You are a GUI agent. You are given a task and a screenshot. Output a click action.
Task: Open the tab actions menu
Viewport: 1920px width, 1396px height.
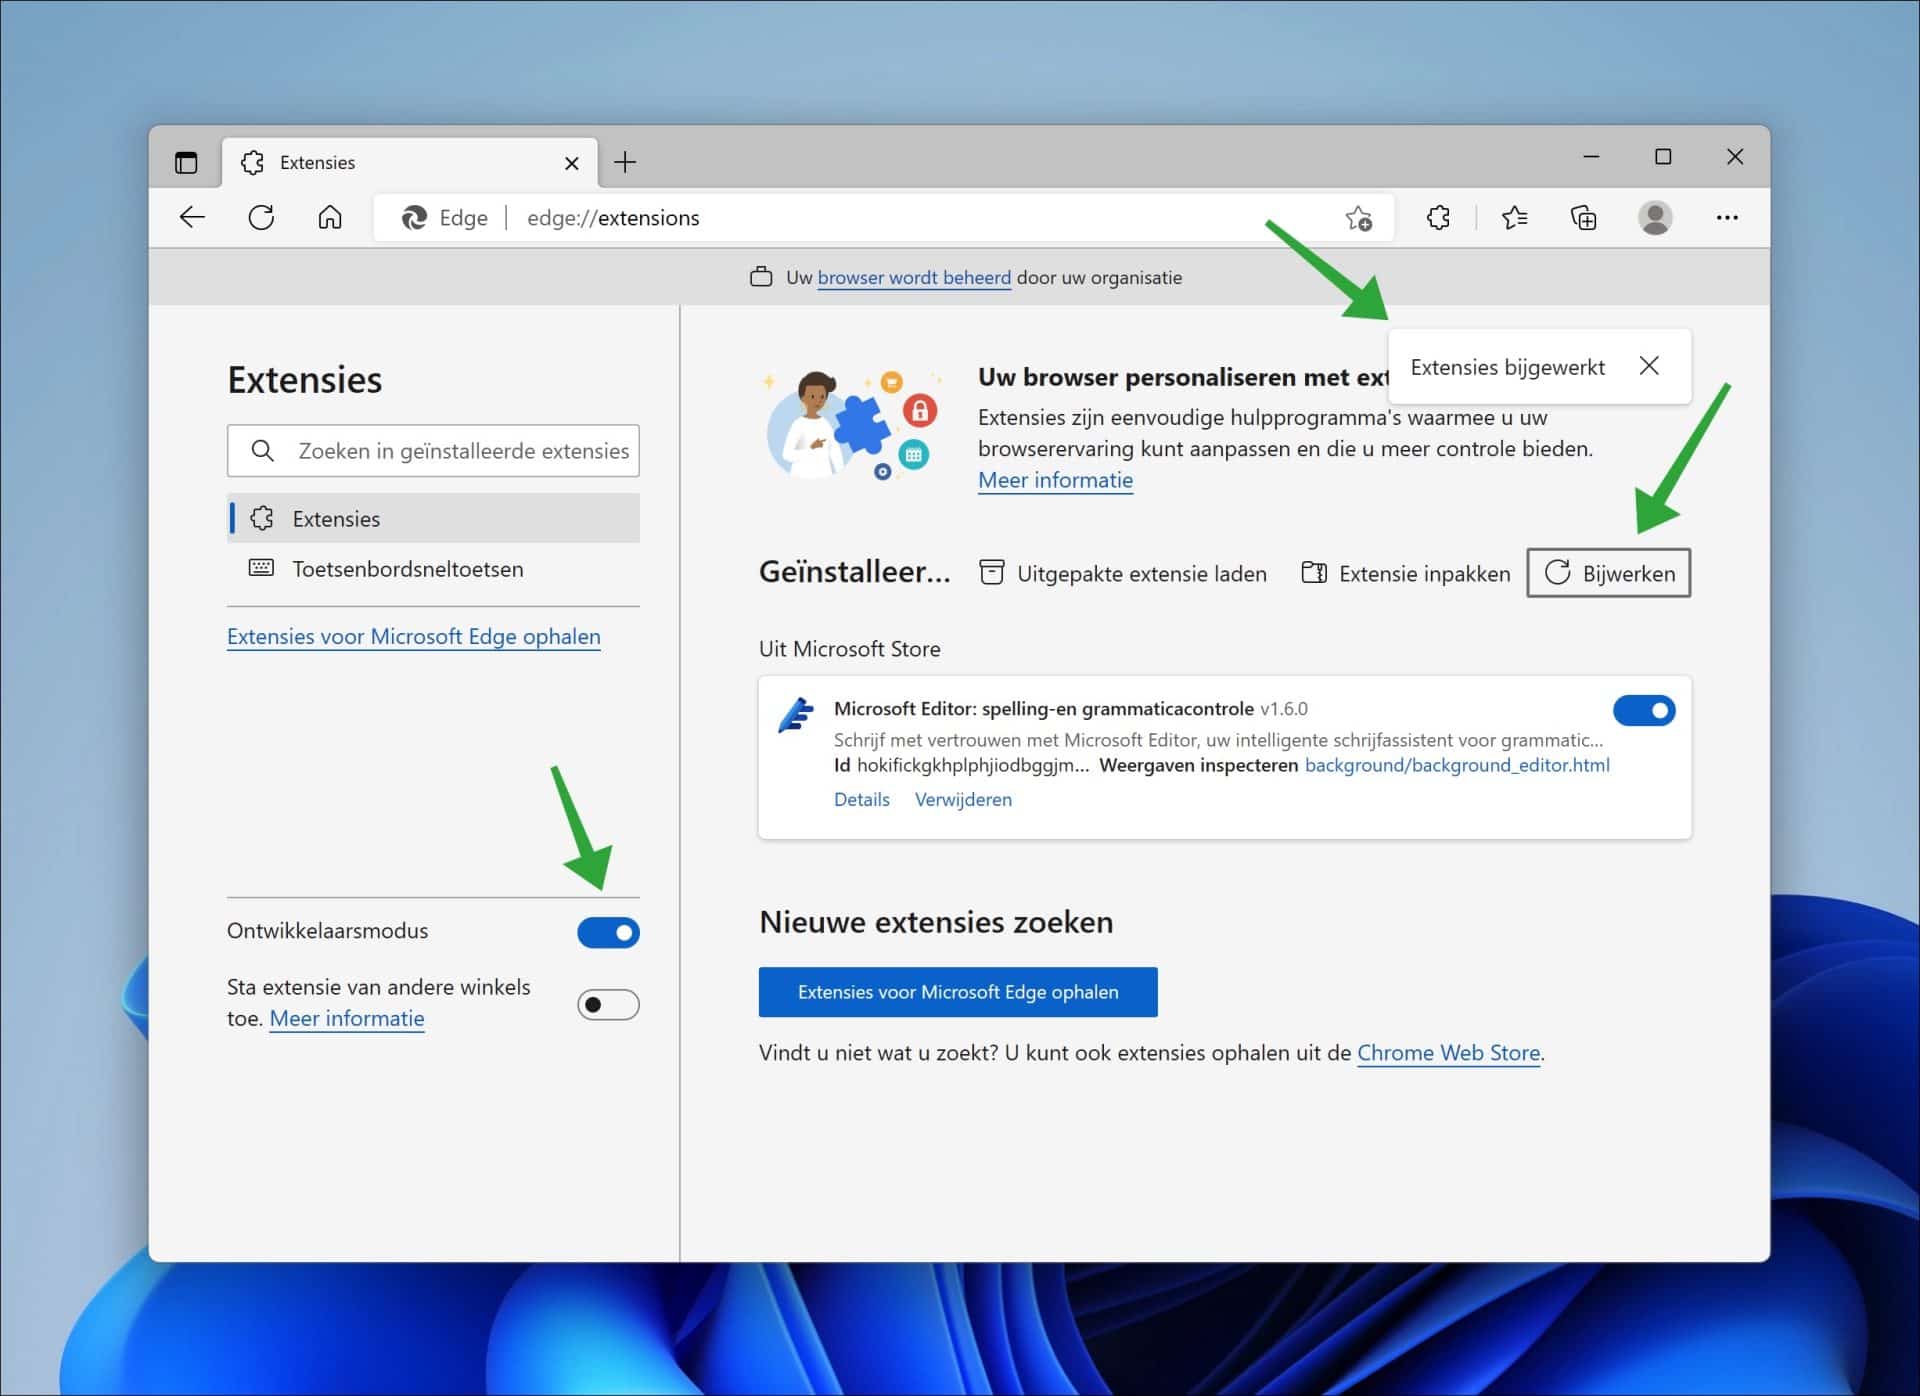tap(185, 161)
